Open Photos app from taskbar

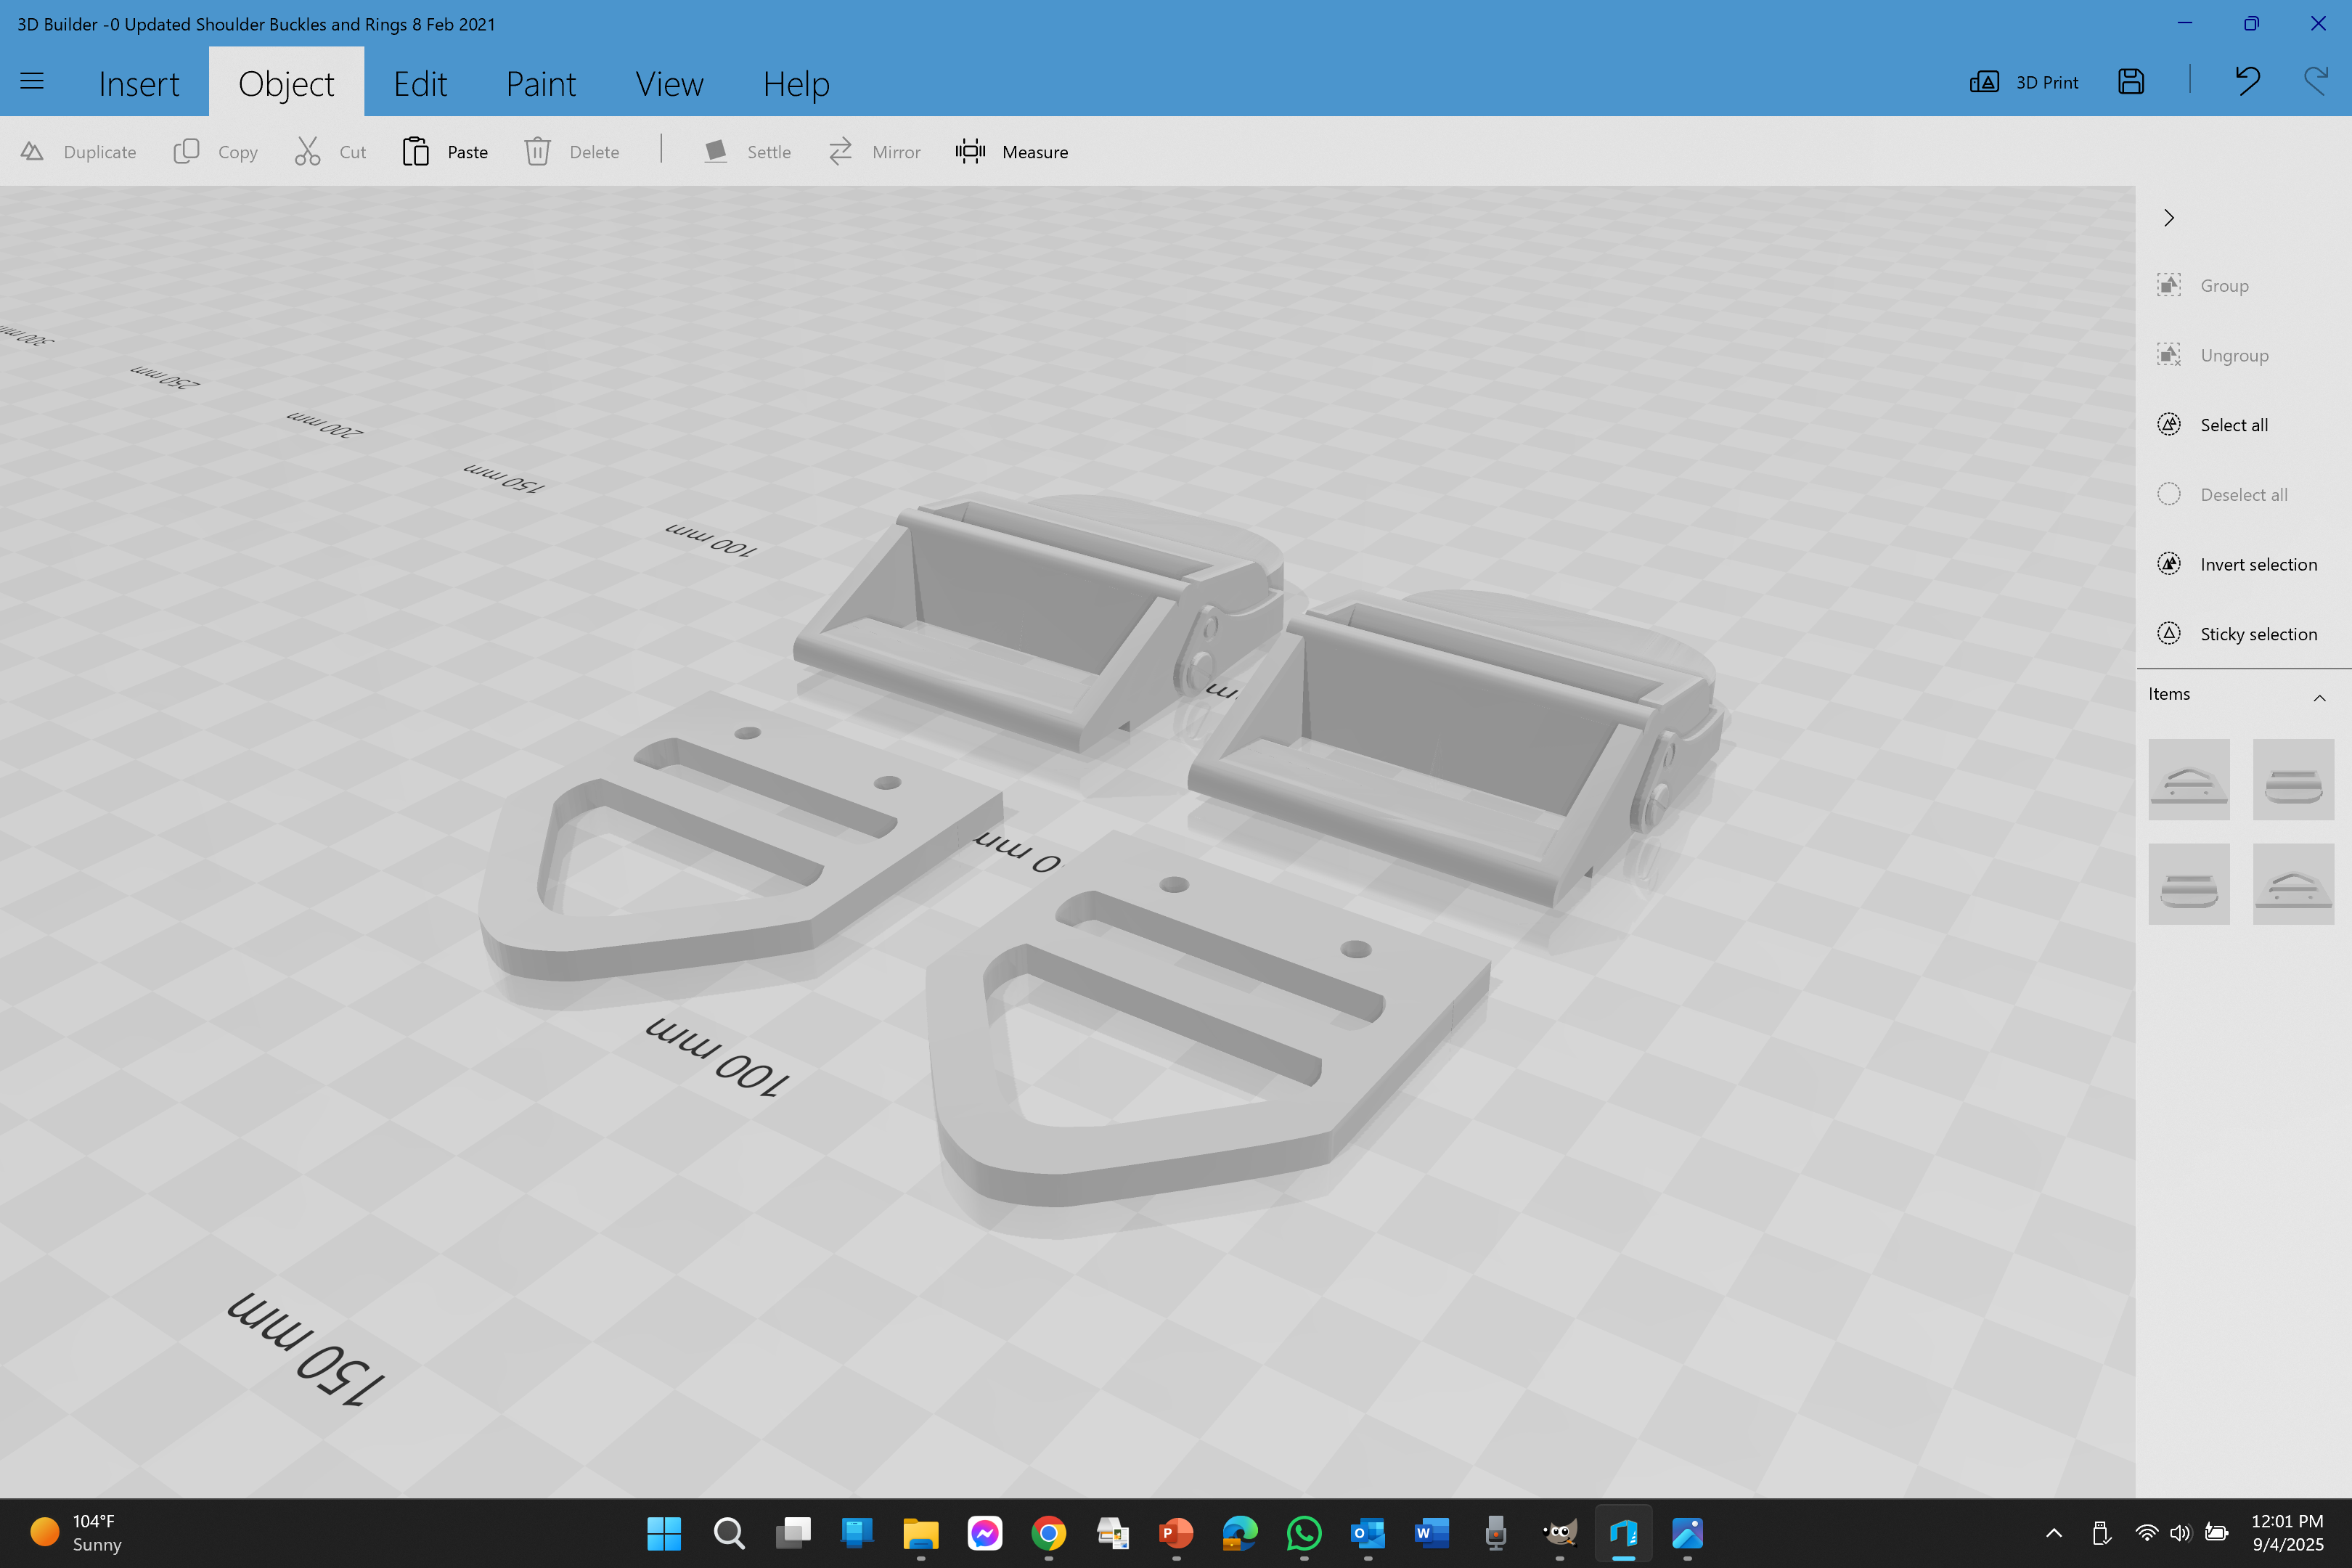[1688, 1533]
